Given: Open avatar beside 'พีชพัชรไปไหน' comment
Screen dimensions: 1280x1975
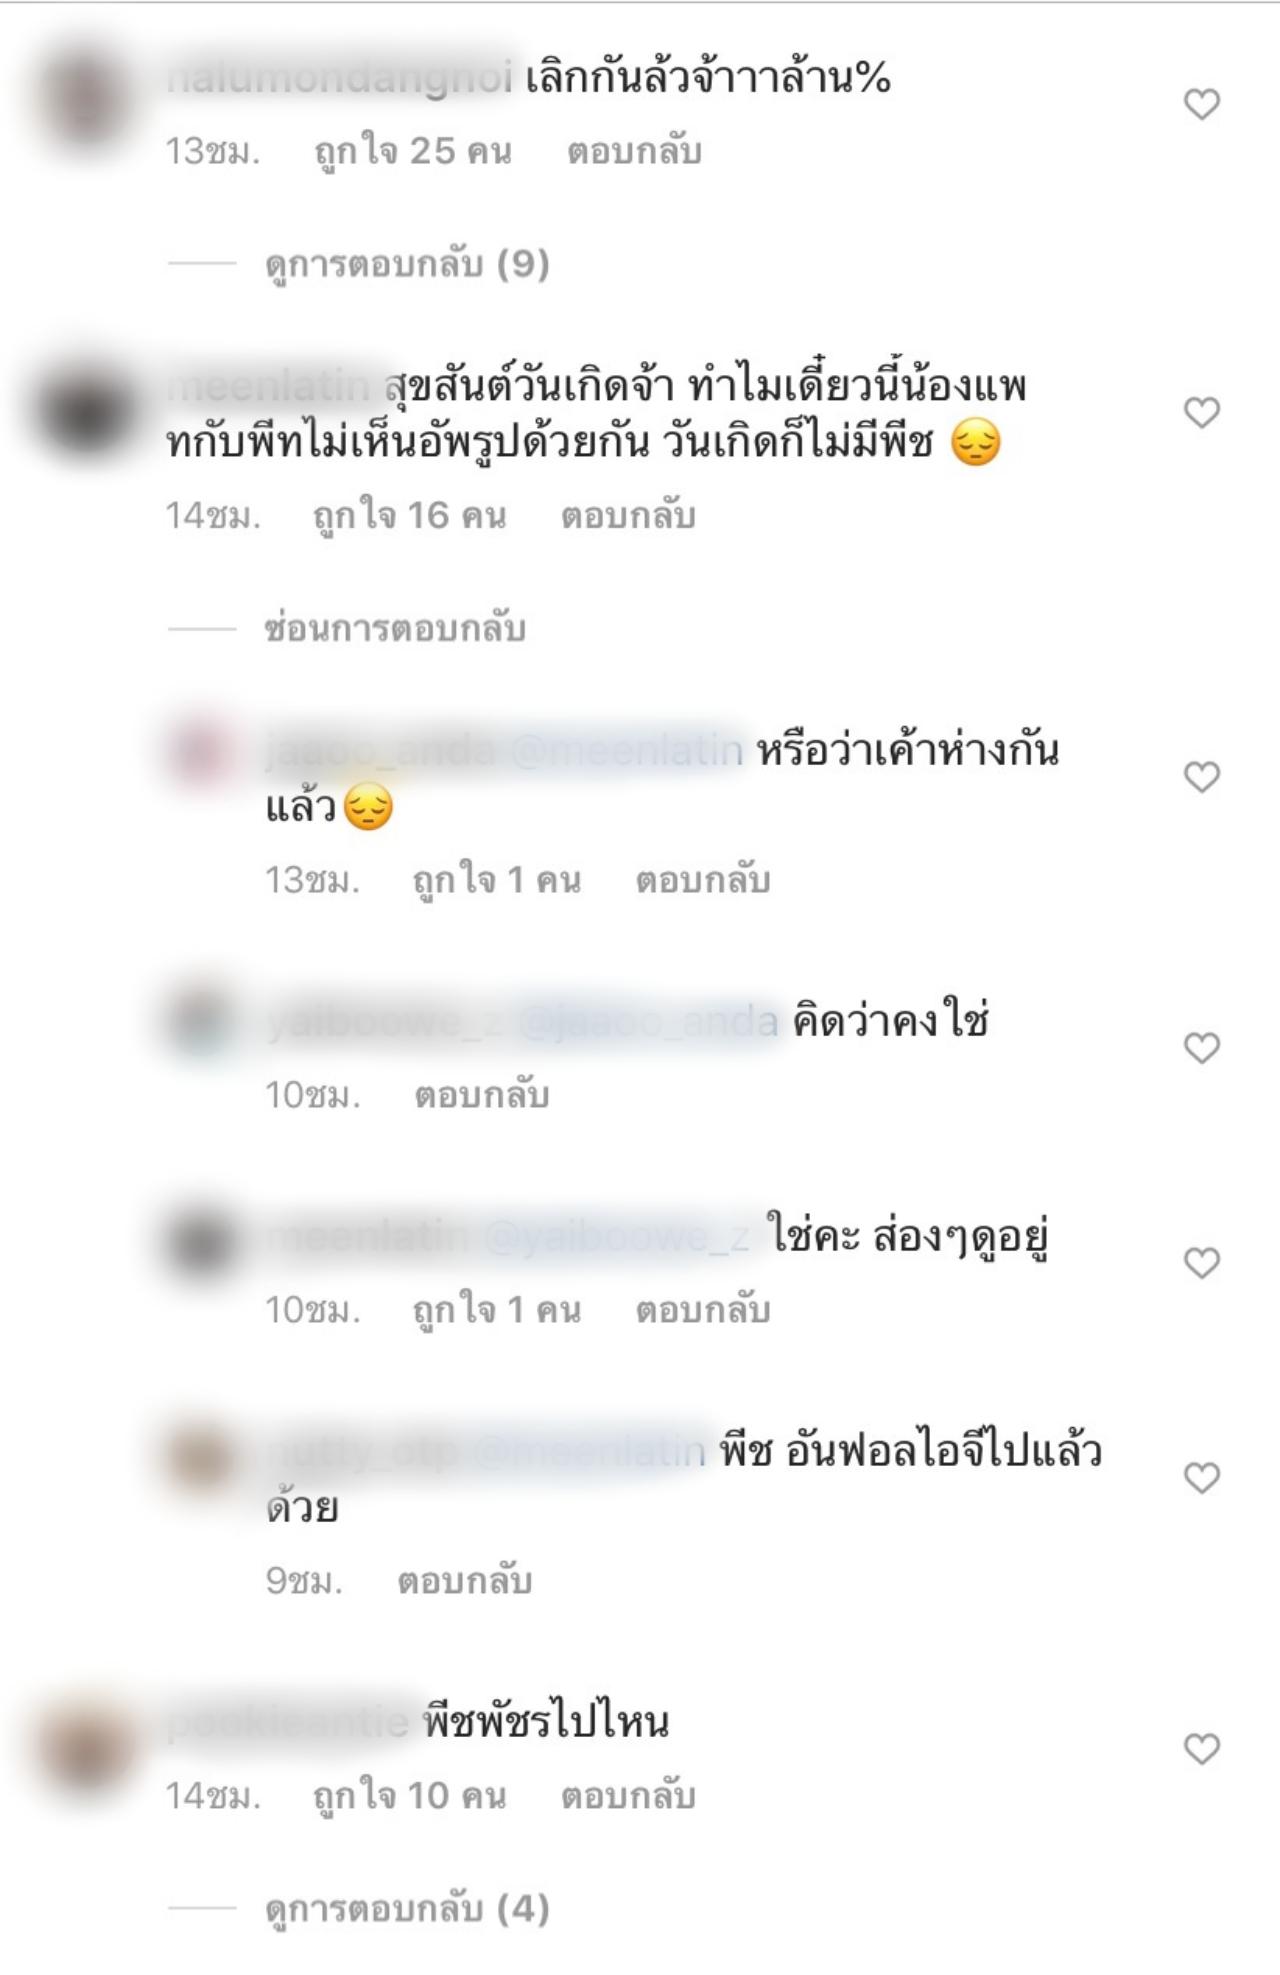Looking at the screenshot, I should [87, 1748].
